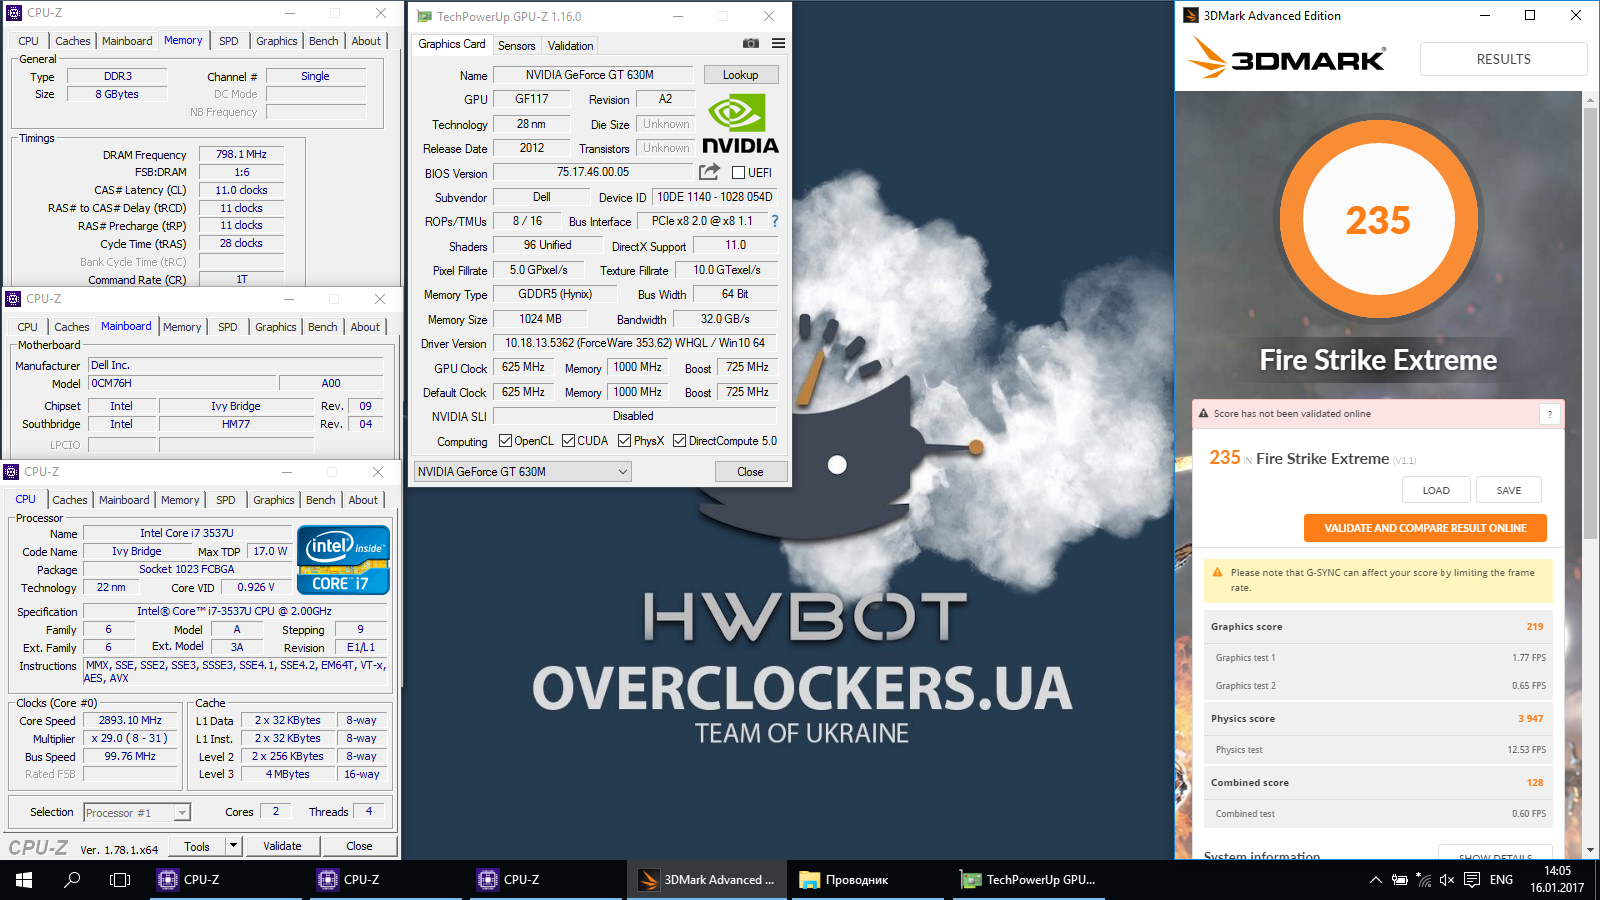This screenshot has height=900, width=1600.
Task: Open the Mainboard tab in the bottom CPU-Z window
Action: click(x=124, y=500)
